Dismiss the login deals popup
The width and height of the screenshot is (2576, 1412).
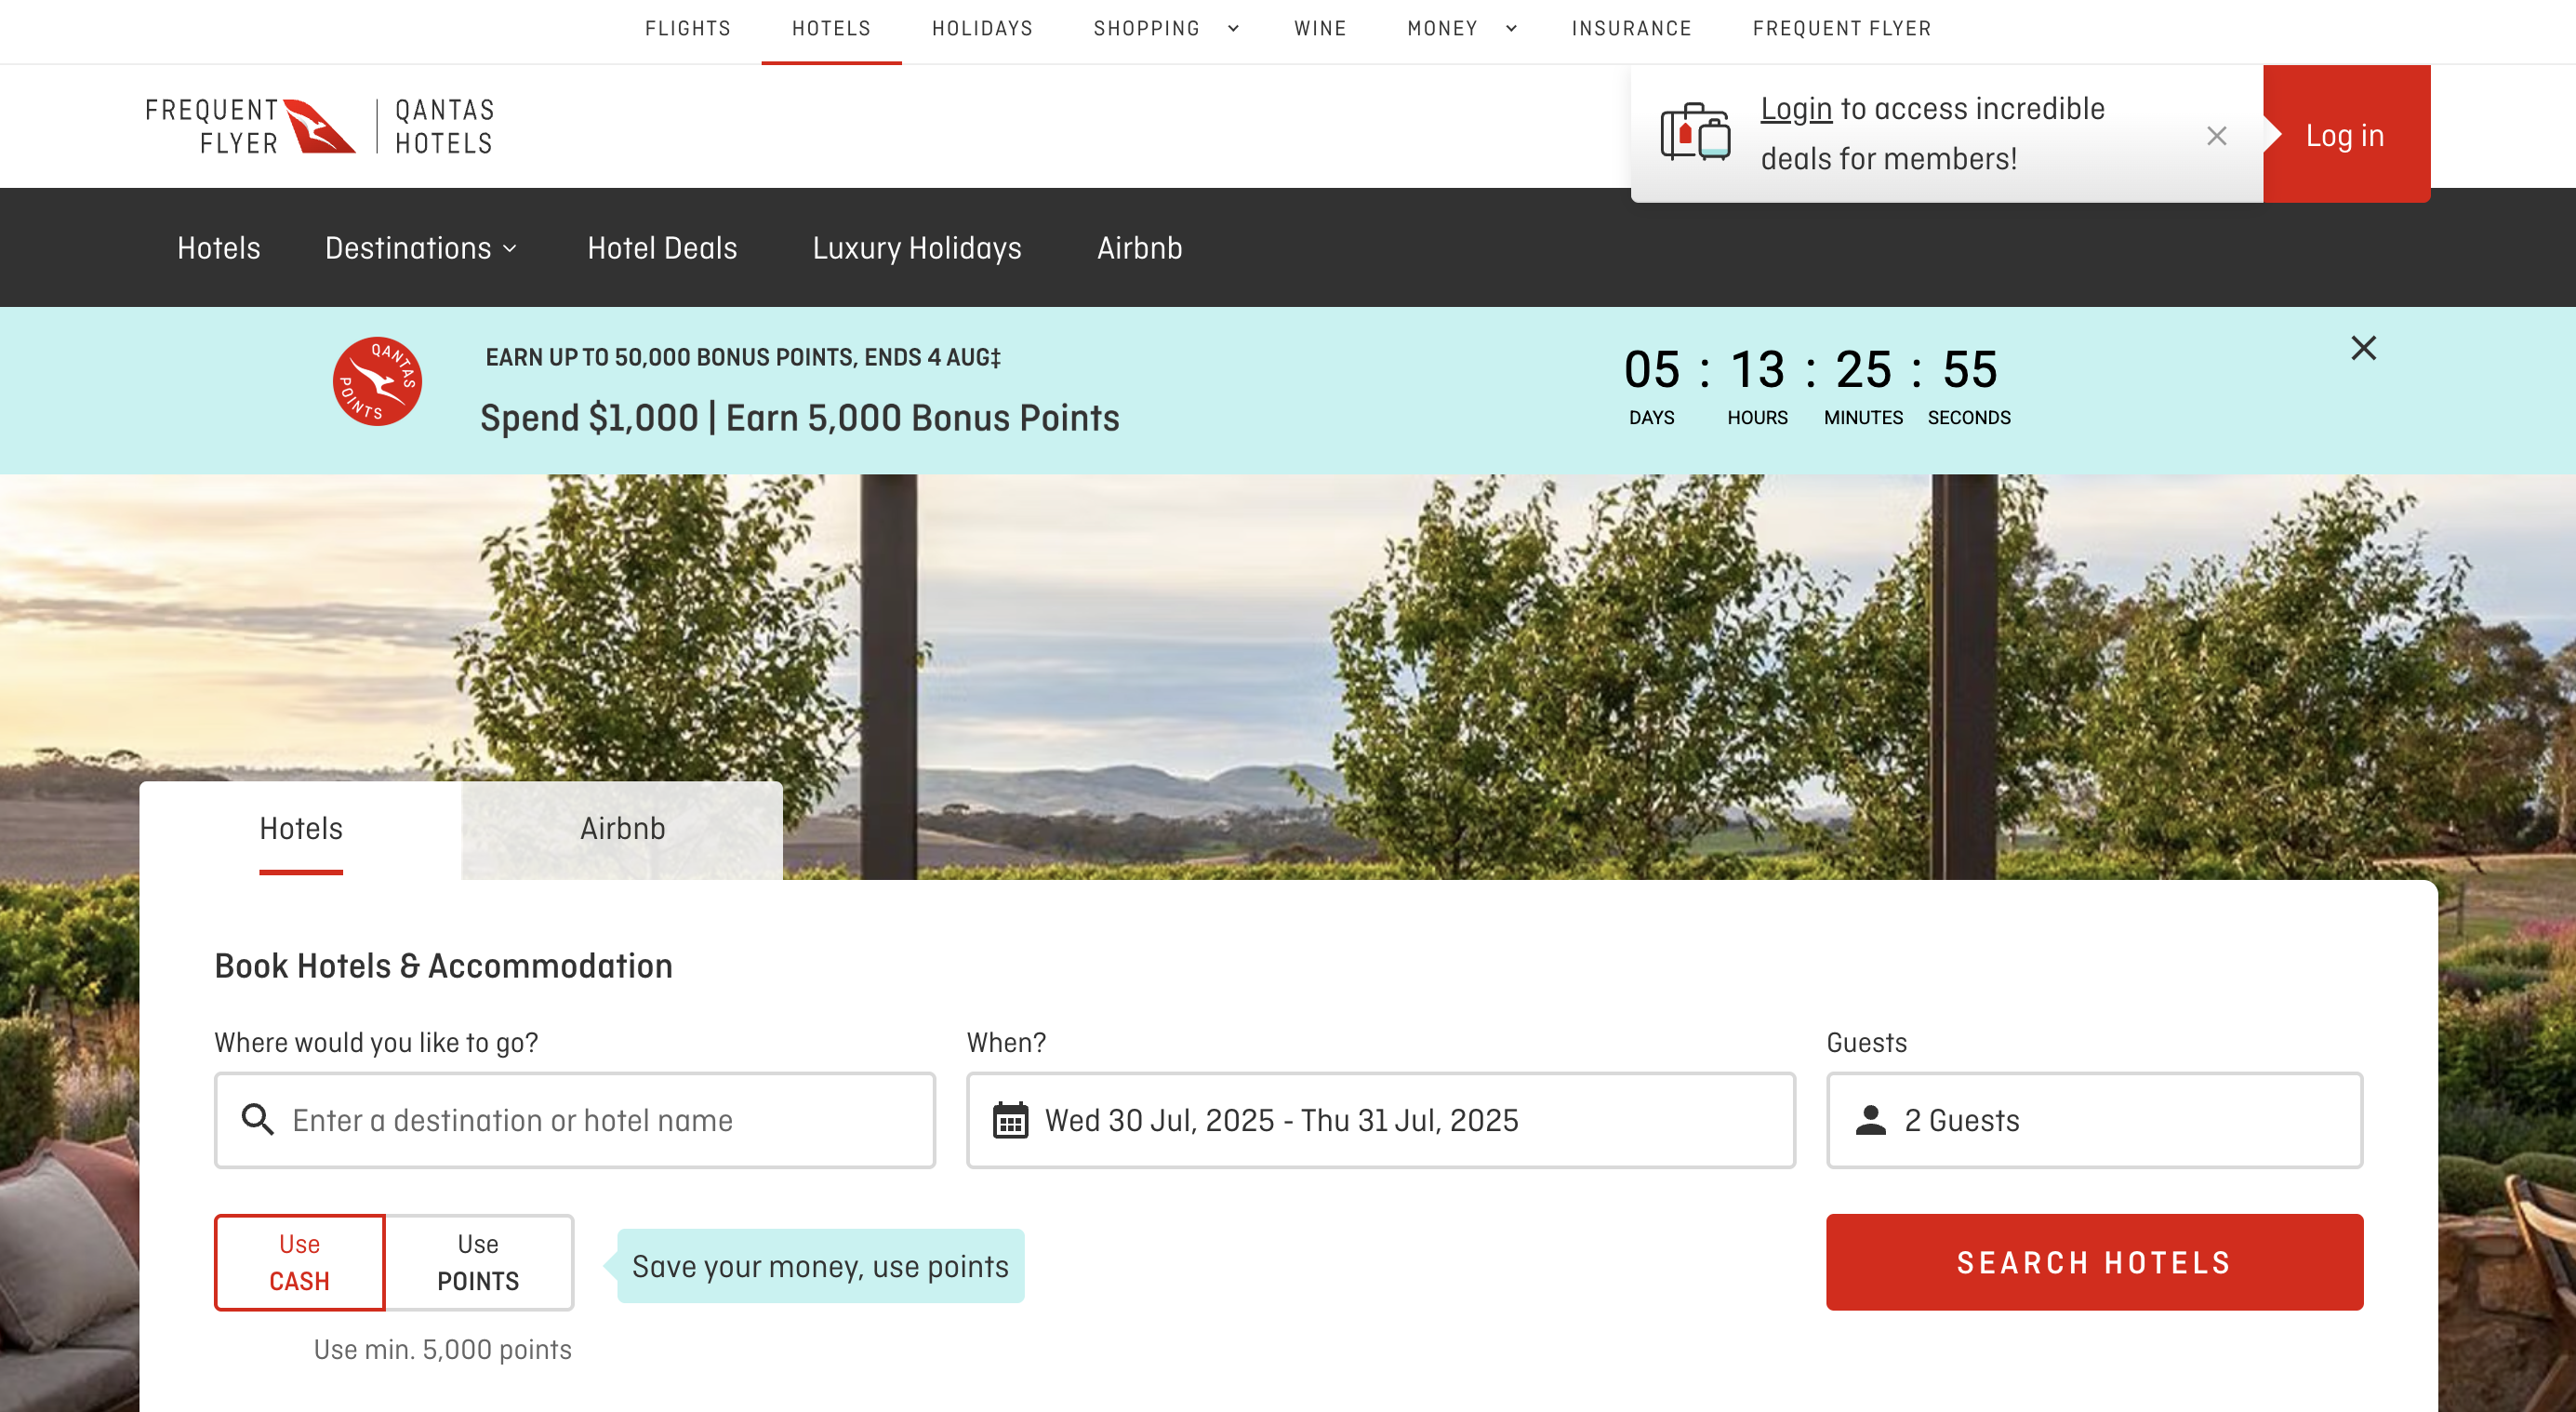point(2216,136)
